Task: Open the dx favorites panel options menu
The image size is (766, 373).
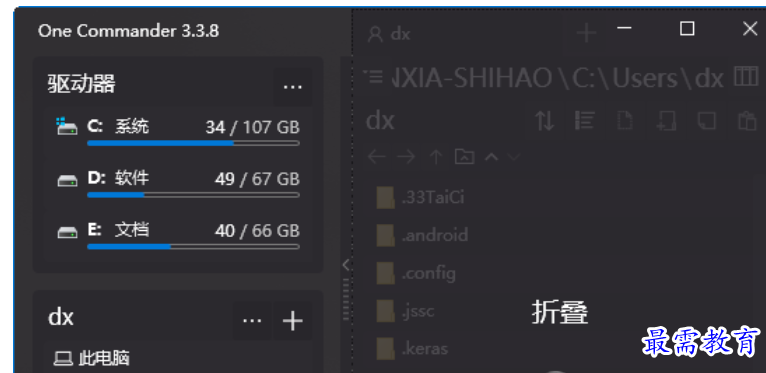Action: tap(252, 321)
